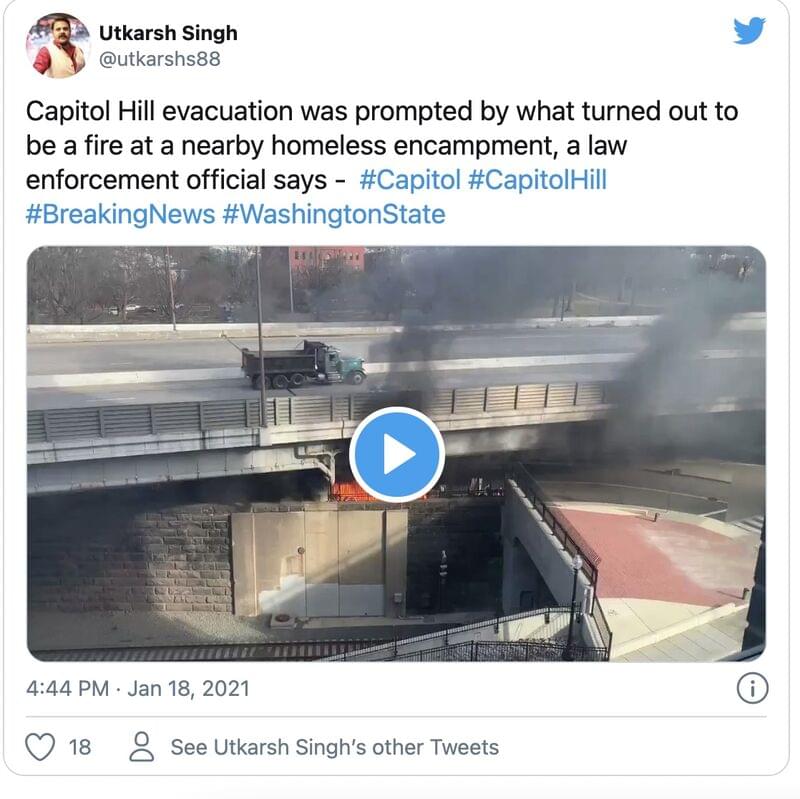The image size is (800, 799).
Task: Visit the #WashingtonState hashtag
Action: tap(334, 214)
